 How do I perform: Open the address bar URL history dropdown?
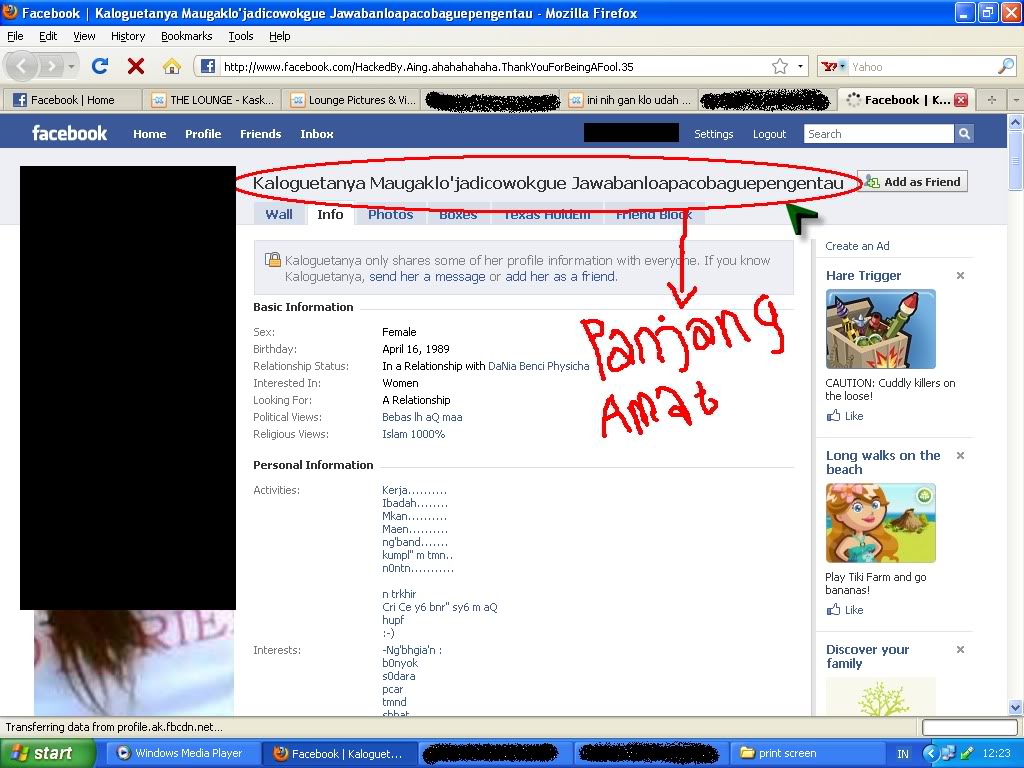pos(800,66)
